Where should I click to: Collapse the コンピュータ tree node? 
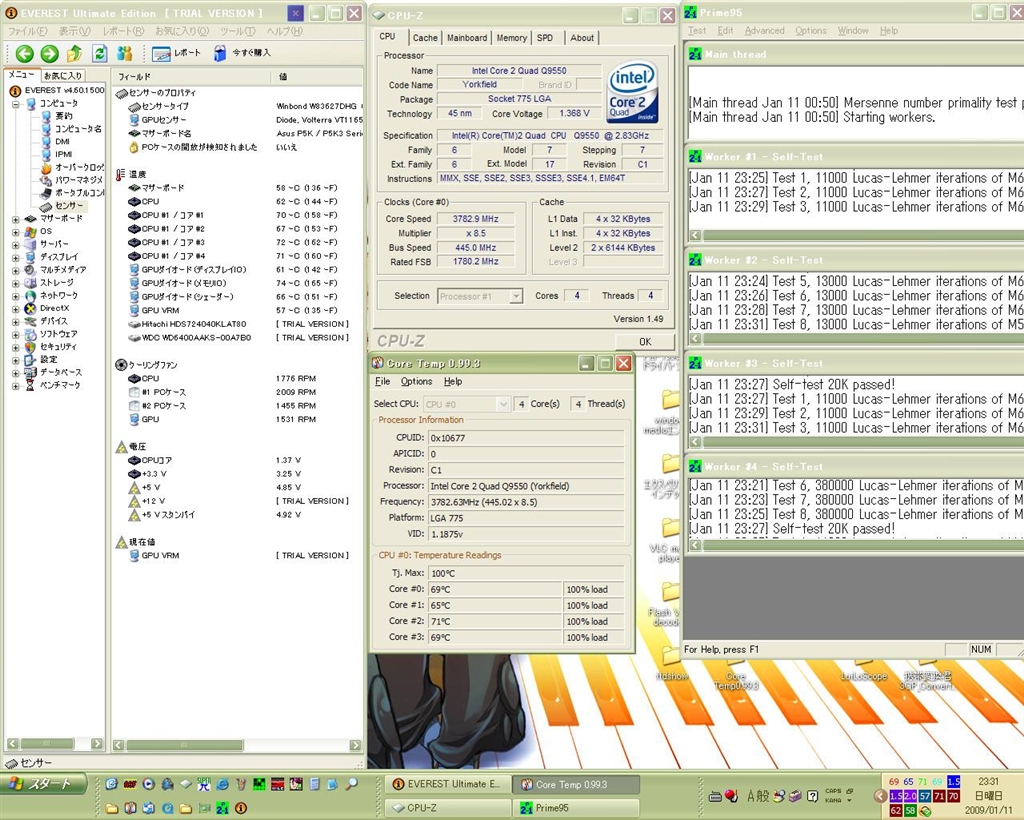tap(16, 103)
